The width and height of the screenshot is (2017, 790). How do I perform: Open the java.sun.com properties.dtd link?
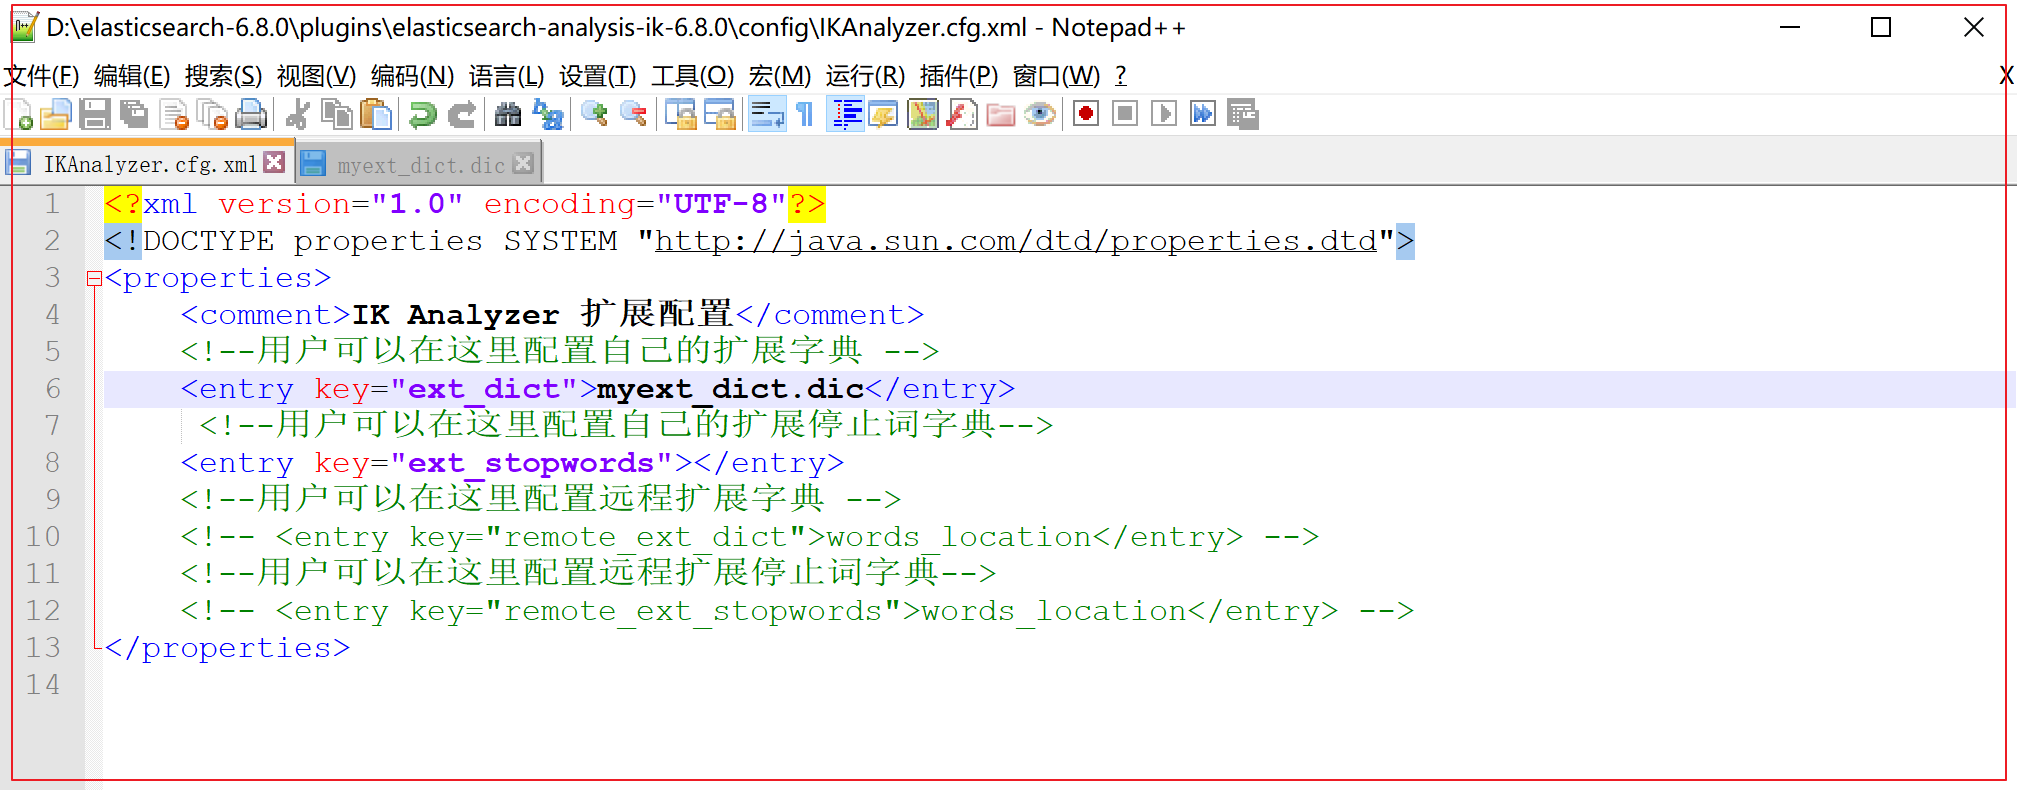1016,241
